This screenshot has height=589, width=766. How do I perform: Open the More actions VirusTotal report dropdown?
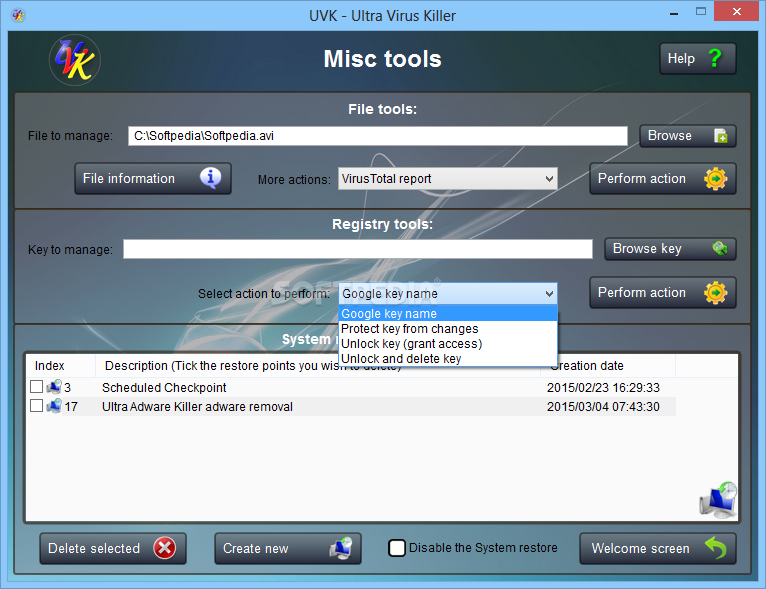(447, 179)
